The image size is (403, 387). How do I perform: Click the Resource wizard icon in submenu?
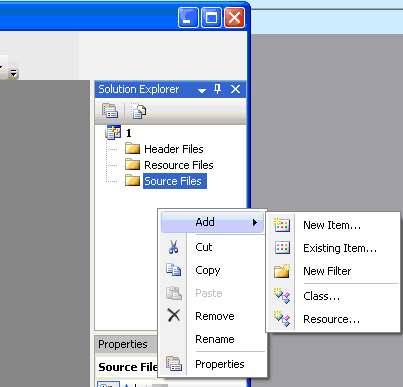point(282,319)
